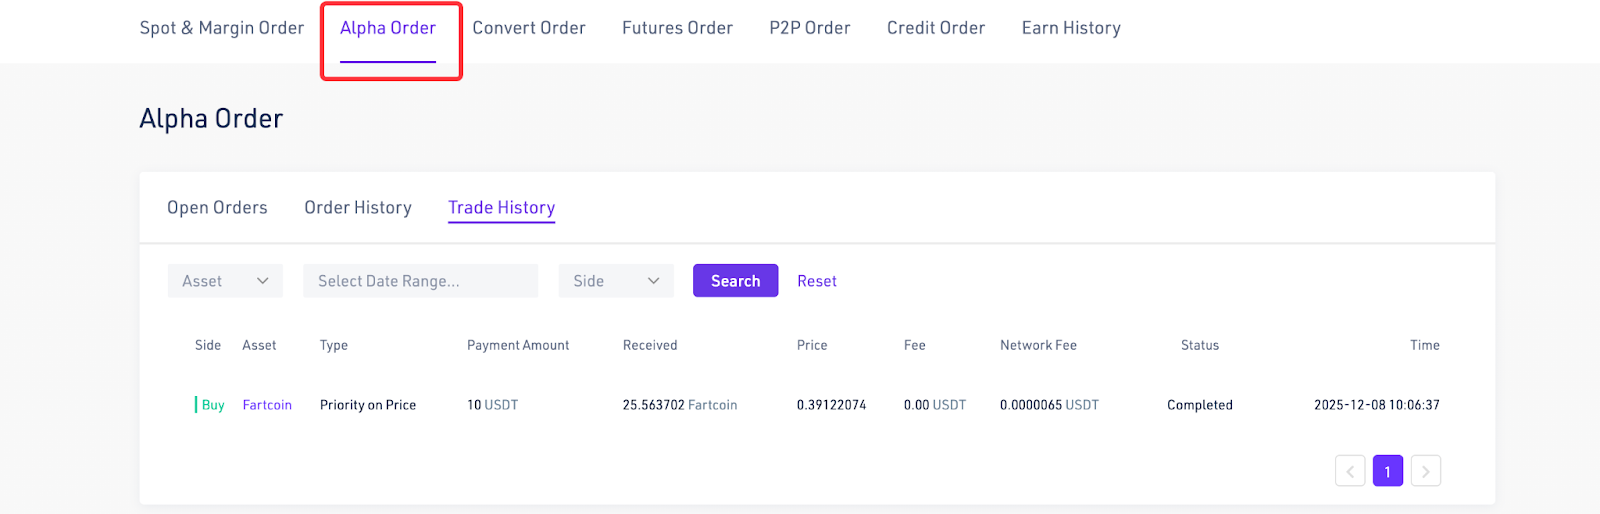The image size is (1600, 514).
Task: Click the Select Date Range field
Action: (x=420, y=281)
